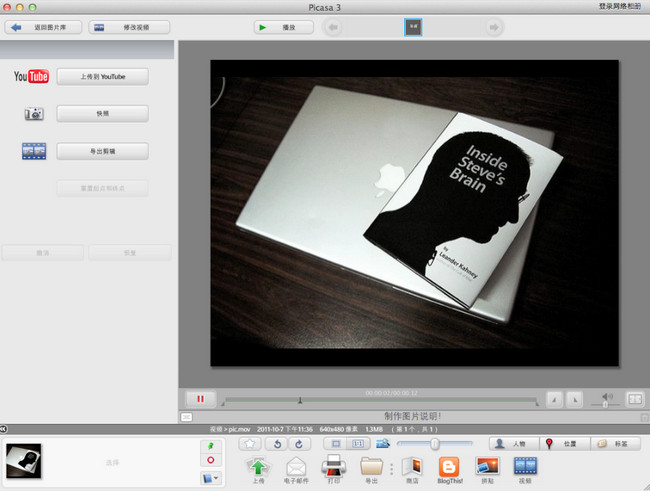650x491 pixels.
Task: Click the magnifier zoom preview icon
Action: pos(383,444)
